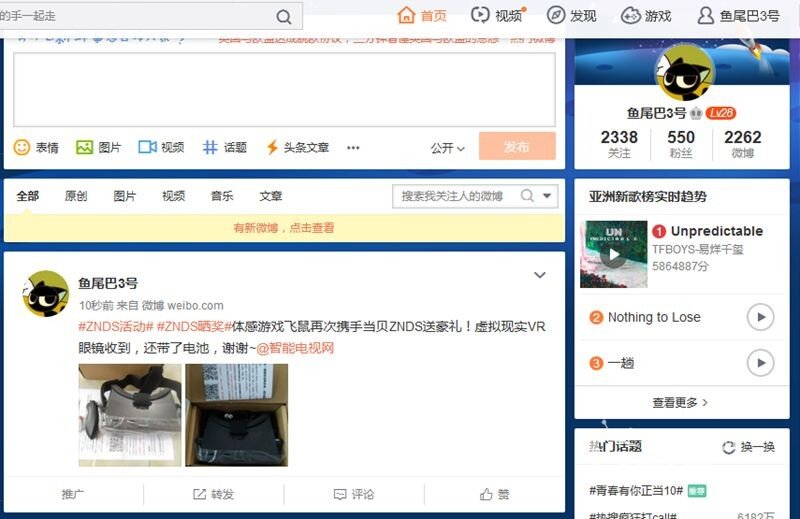The height and width of the screenshot is (519, 800).
Task: Open the TFBOYS-易烊千玺 artist text
Action: click(x=697, y=250)
